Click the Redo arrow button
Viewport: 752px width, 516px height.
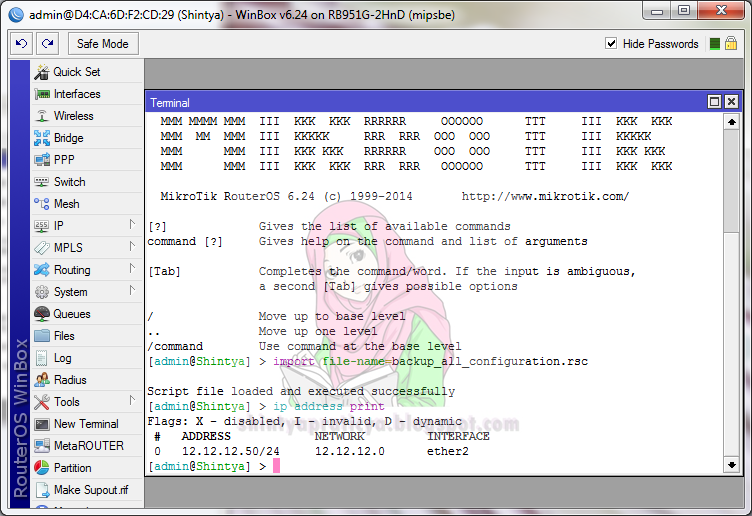47,44
